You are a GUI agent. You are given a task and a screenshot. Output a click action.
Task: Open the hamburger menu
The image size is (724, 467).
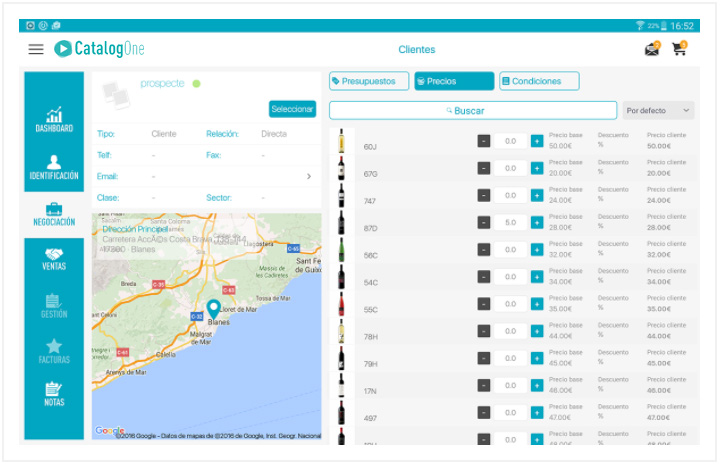pyautogui.click(x=36, y=49)
